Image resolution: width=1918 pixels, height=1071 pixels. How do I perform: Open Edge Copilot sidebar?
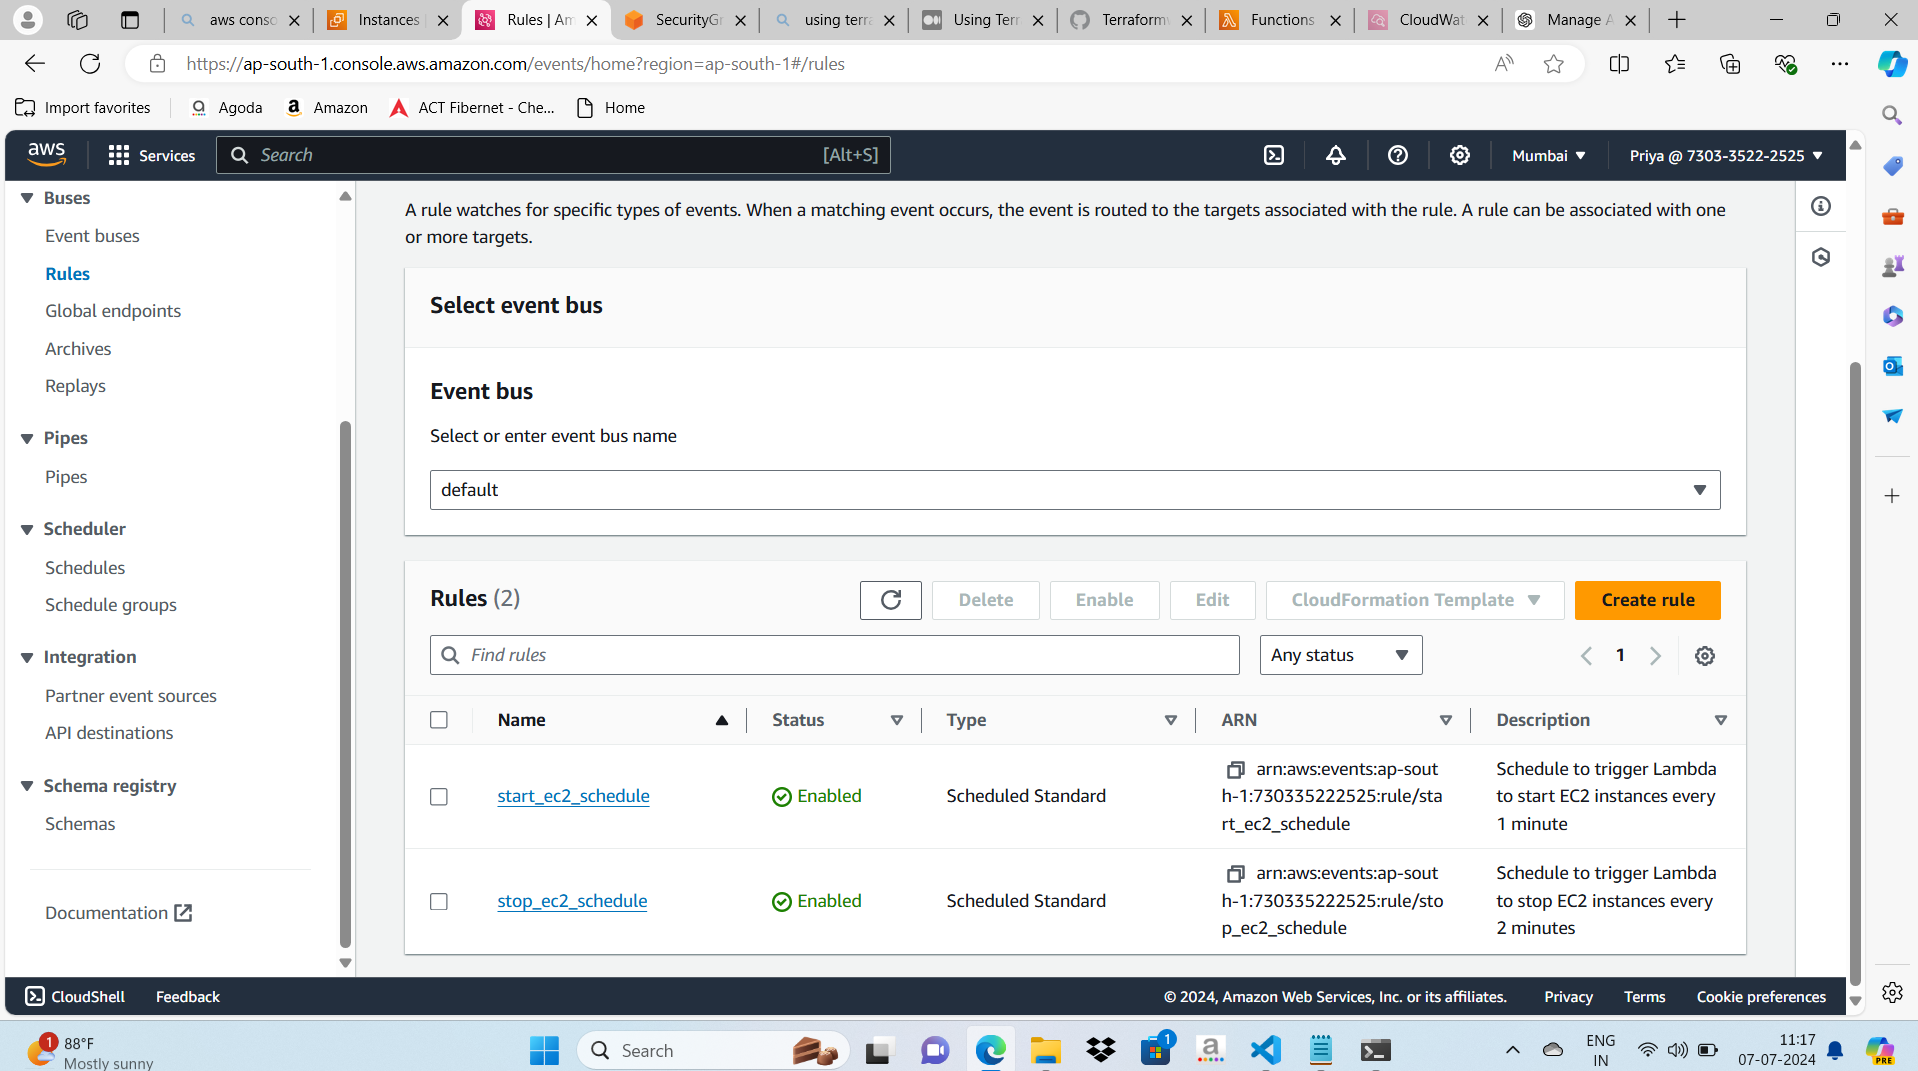[x=1892, y=64]
